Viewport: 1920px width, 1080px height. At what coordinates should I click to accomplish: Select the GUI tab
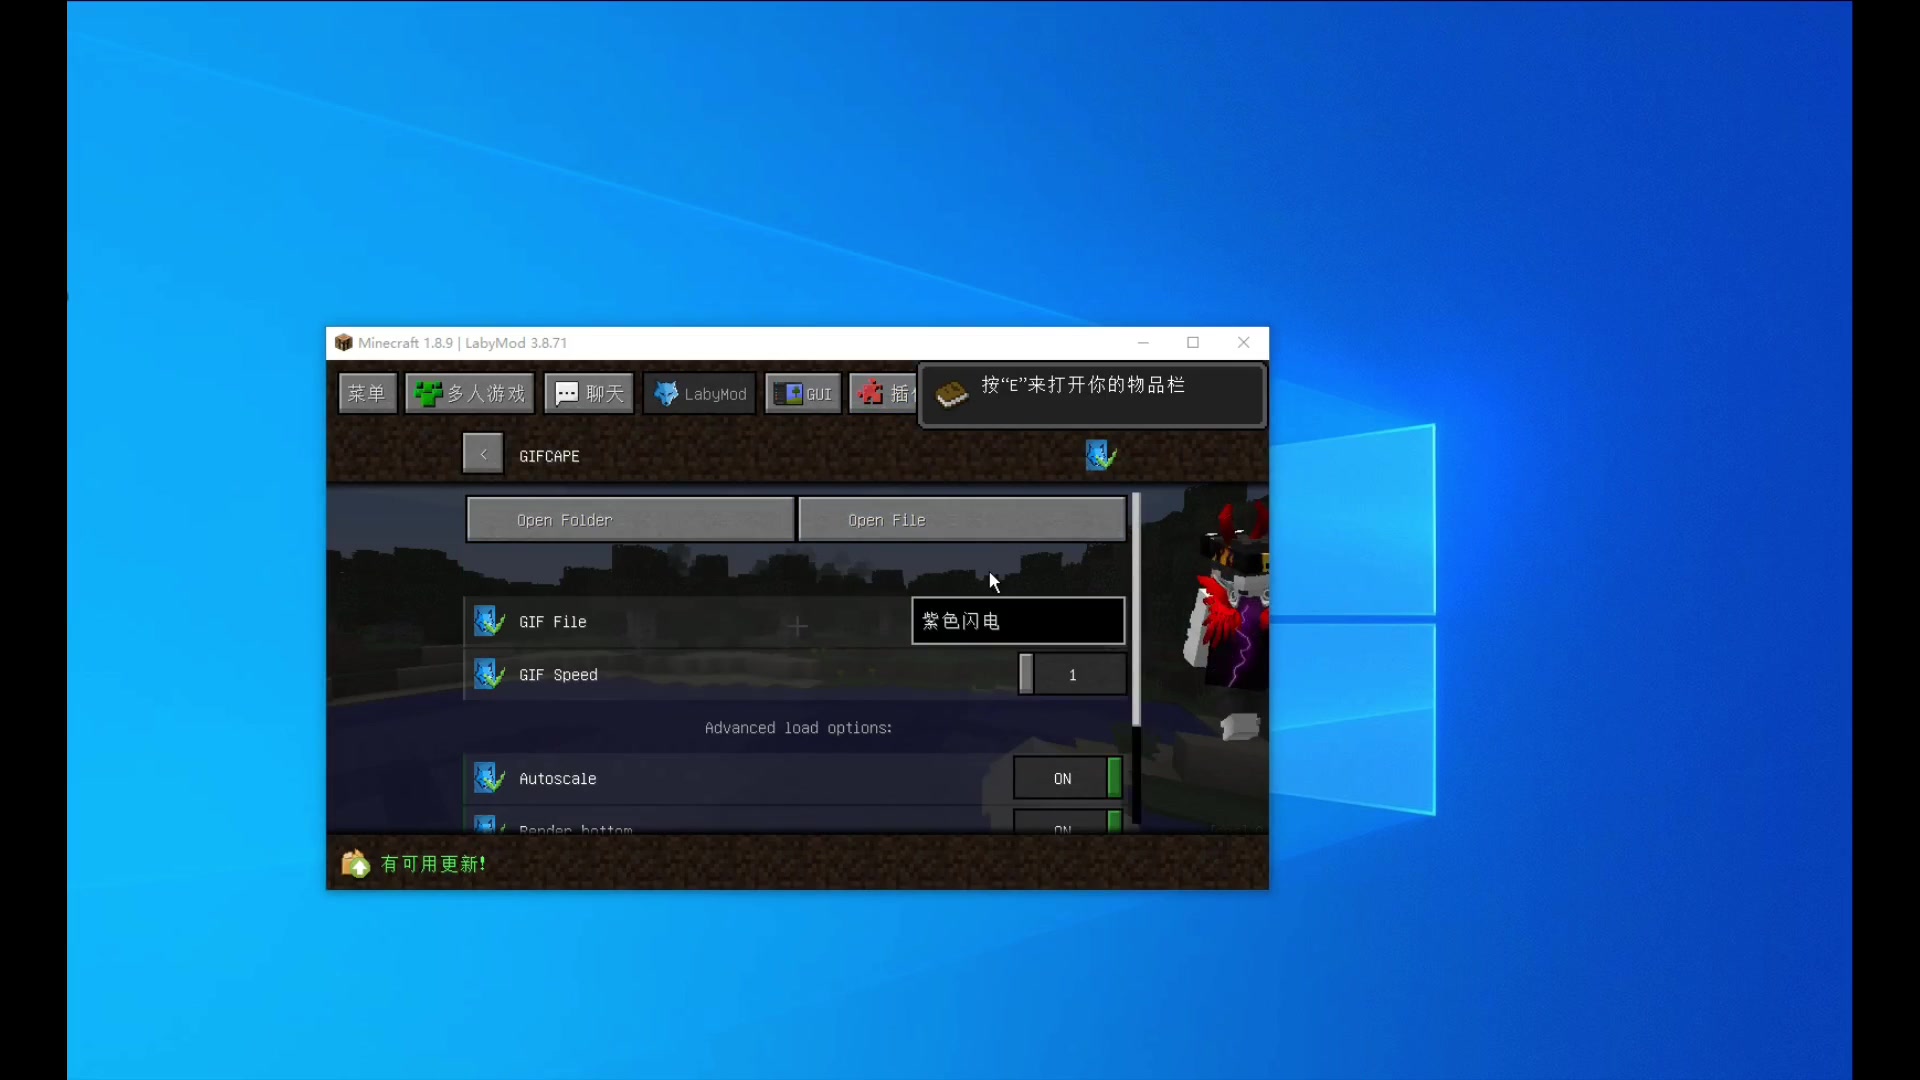click(803, 393)
